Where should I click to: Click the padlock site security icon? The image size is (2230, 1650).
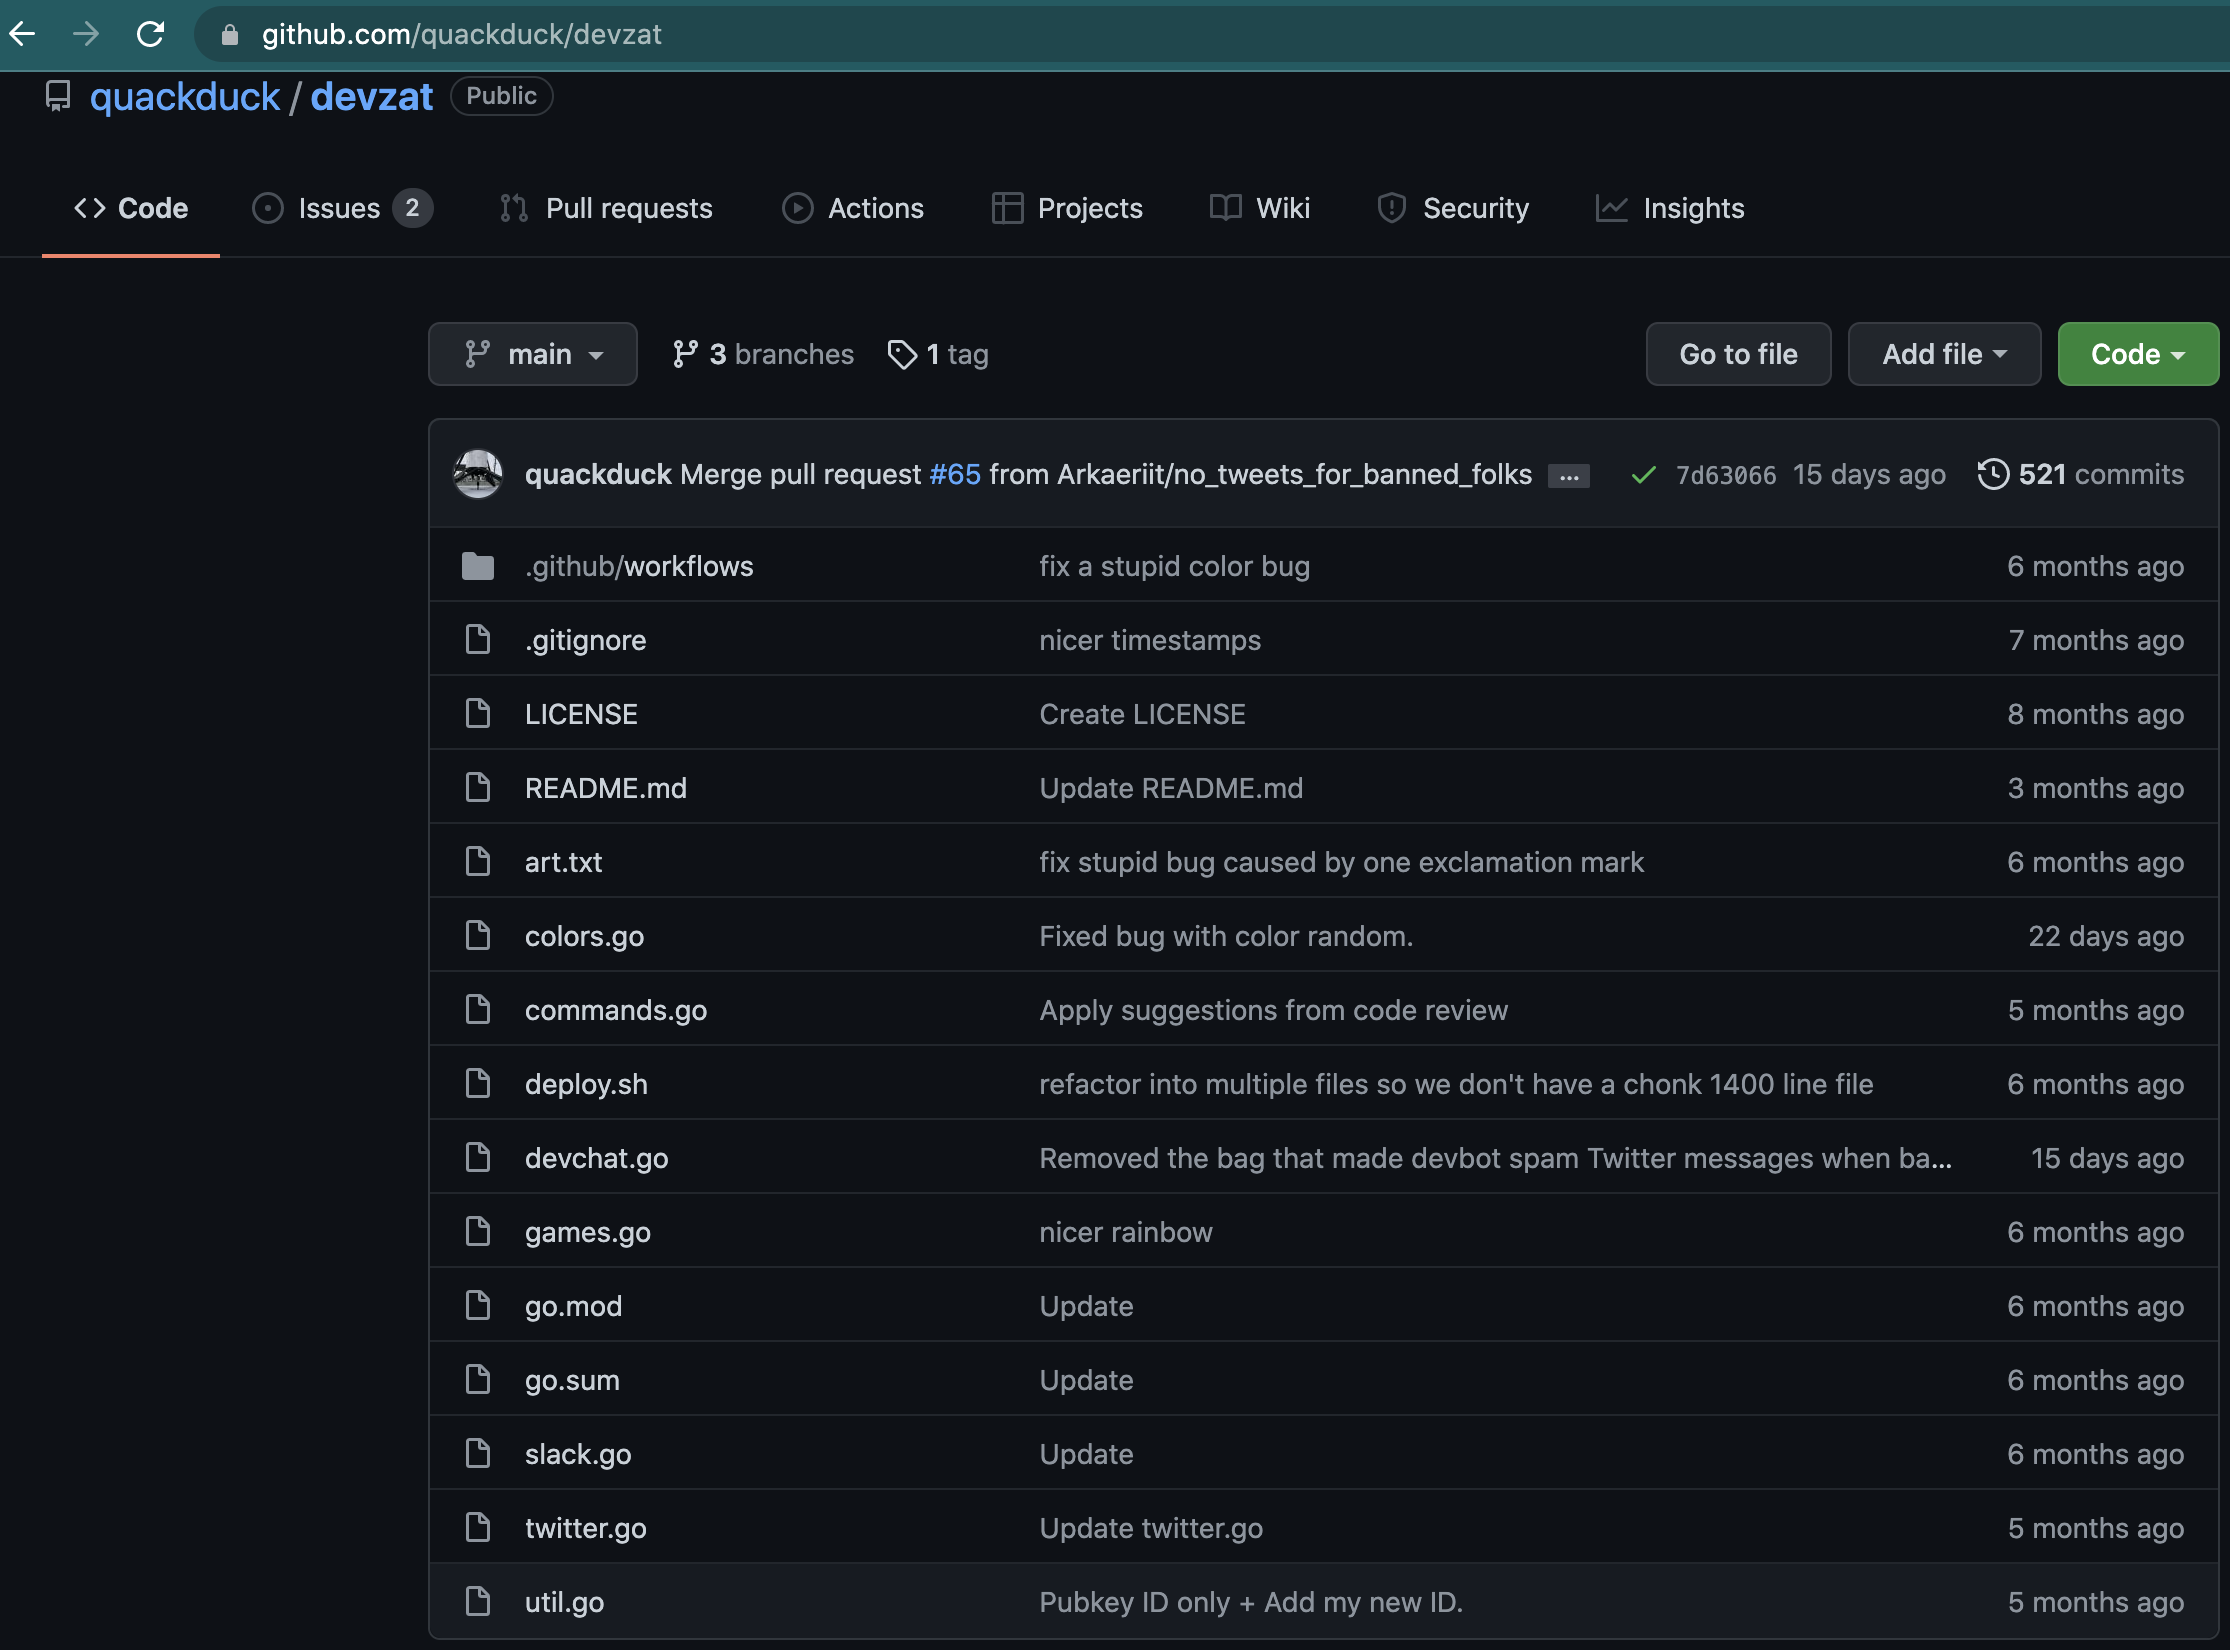click(x=230, y=35)
